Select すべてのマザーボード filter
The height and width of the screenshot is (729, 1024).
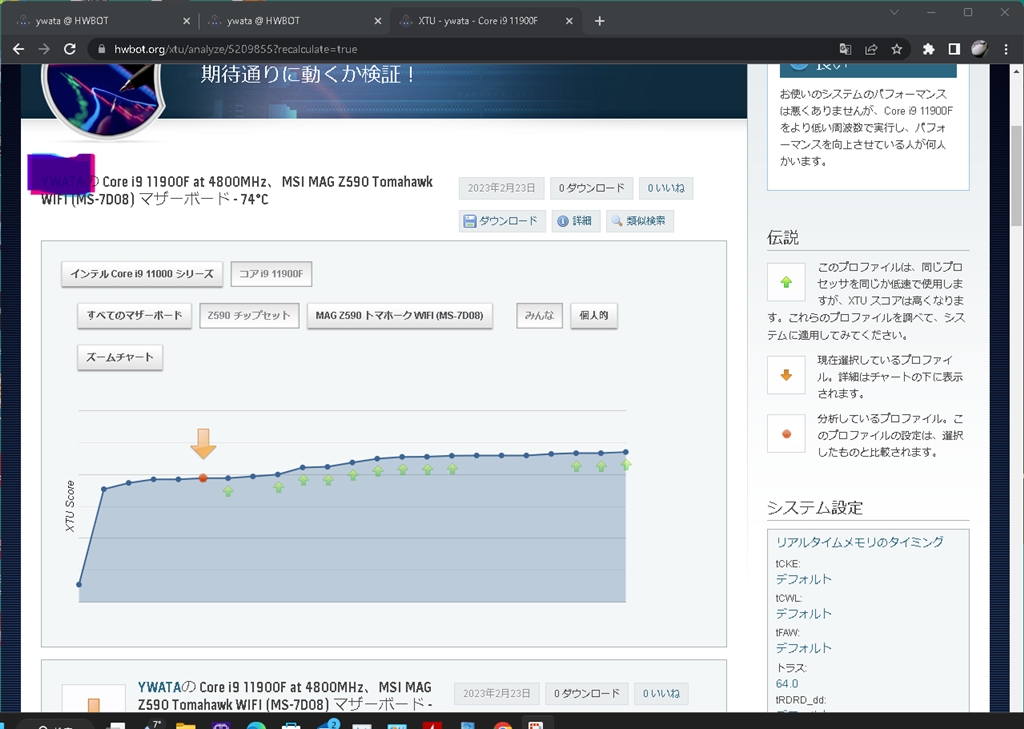pos(135,316)
